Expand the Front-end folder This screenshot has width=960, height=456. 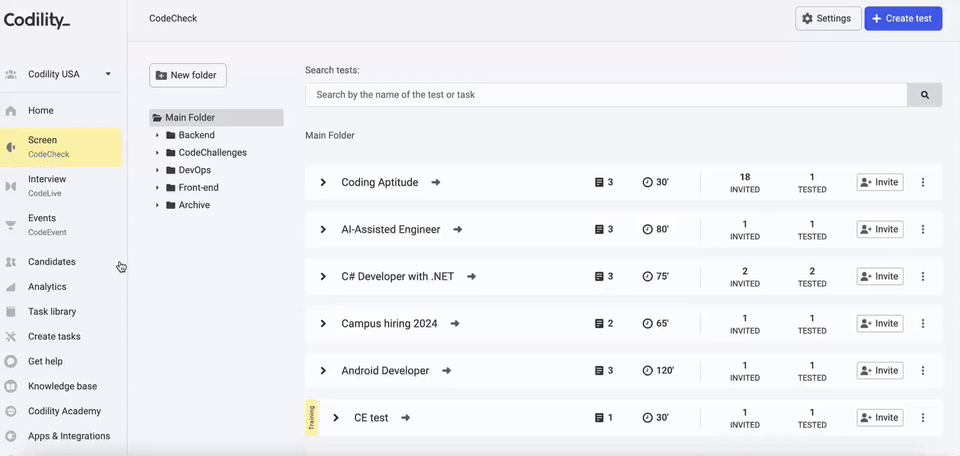(x=157, y=188)
